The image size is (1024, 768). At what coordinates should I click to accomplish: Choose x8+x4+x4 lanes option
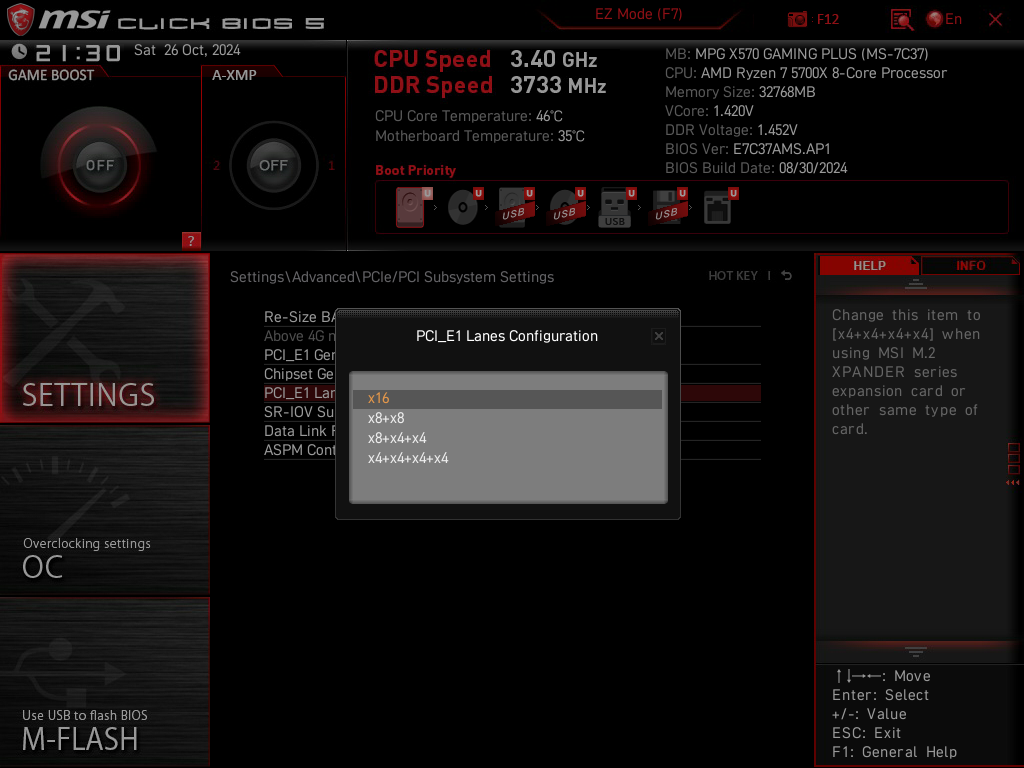507,439
